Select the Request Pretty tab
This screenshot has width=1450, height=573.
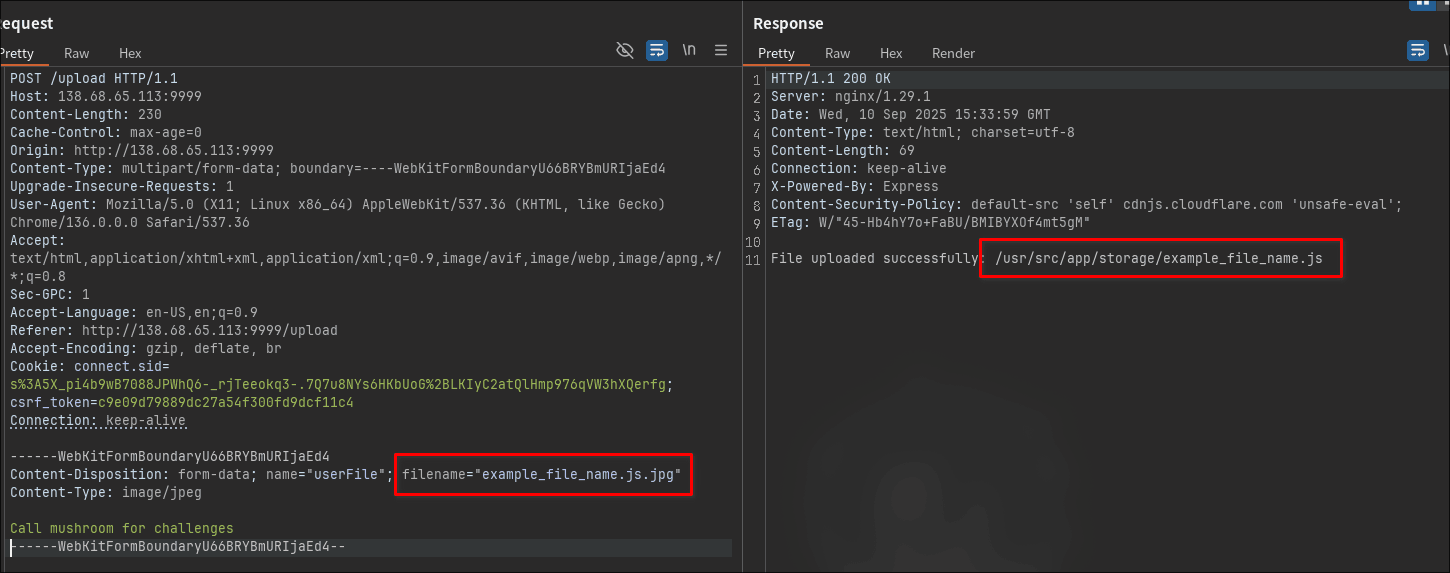pyautogui.click(x=17, y=53)
